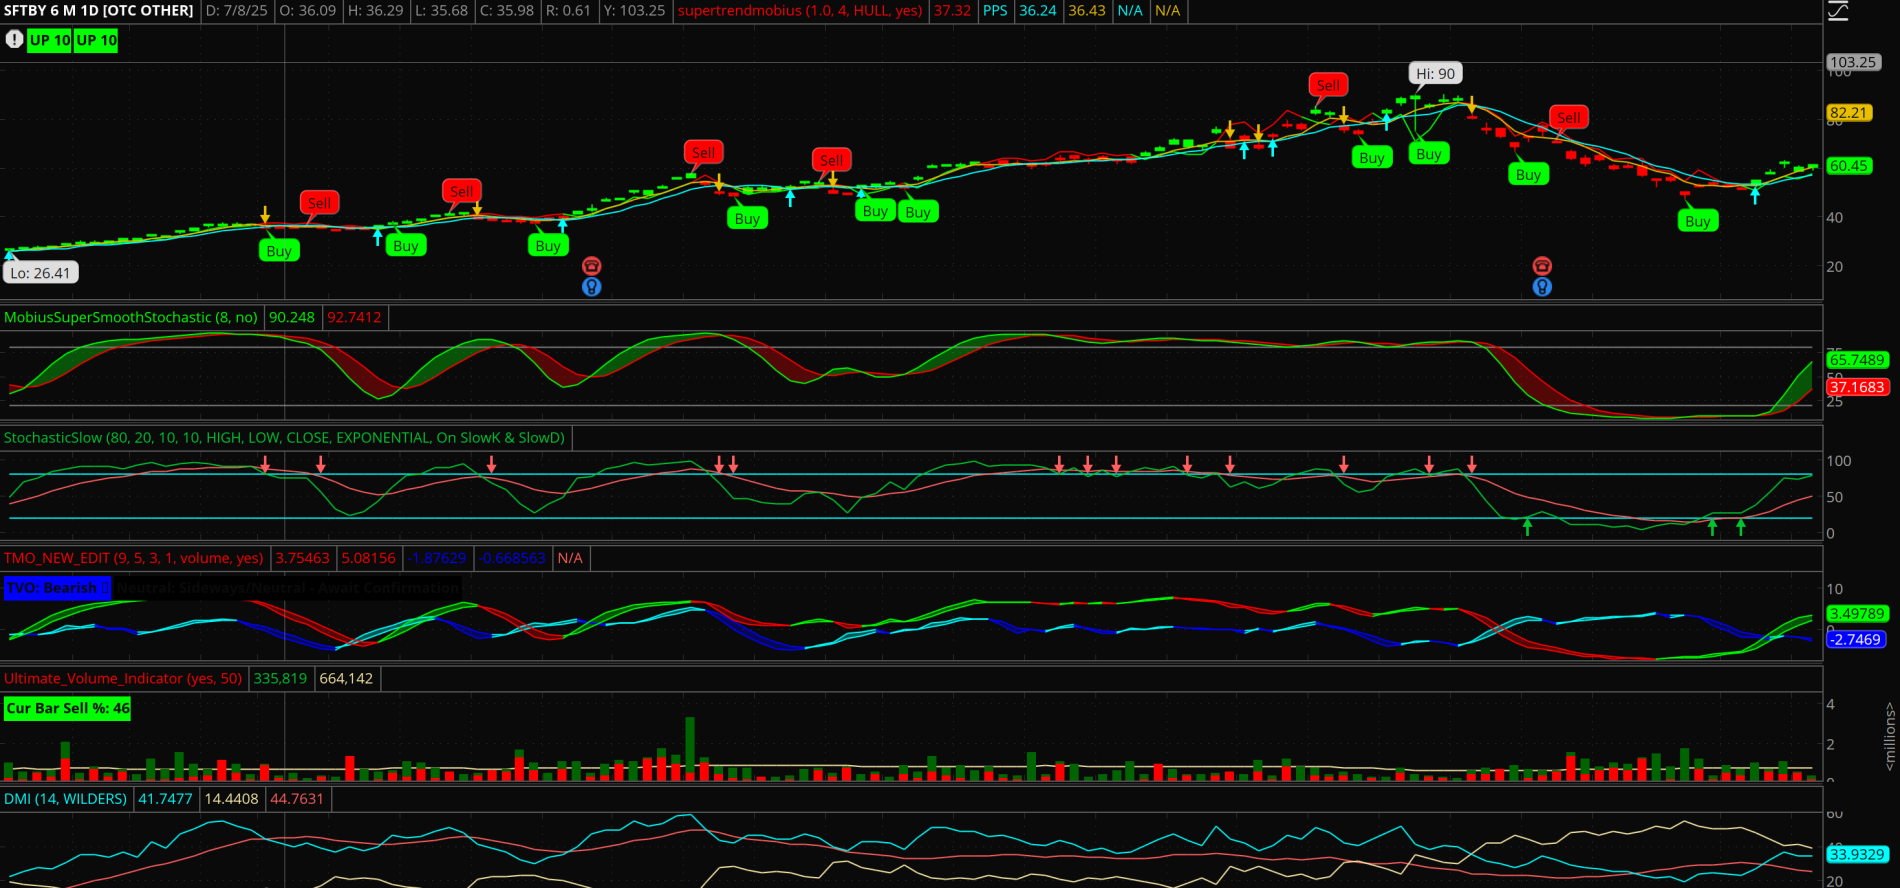
Task: Click the first green UP 10 label
Action: click(50, 41)
